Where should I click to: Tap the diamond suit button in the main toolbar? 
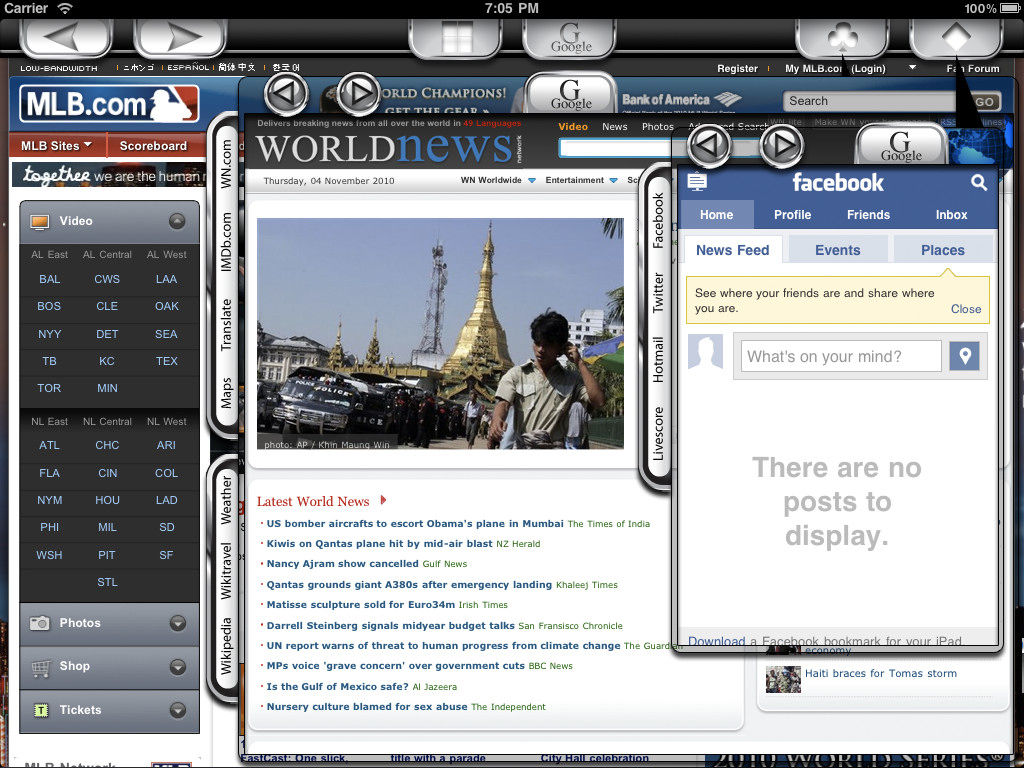pyautogui.click(x=956, y=37)
